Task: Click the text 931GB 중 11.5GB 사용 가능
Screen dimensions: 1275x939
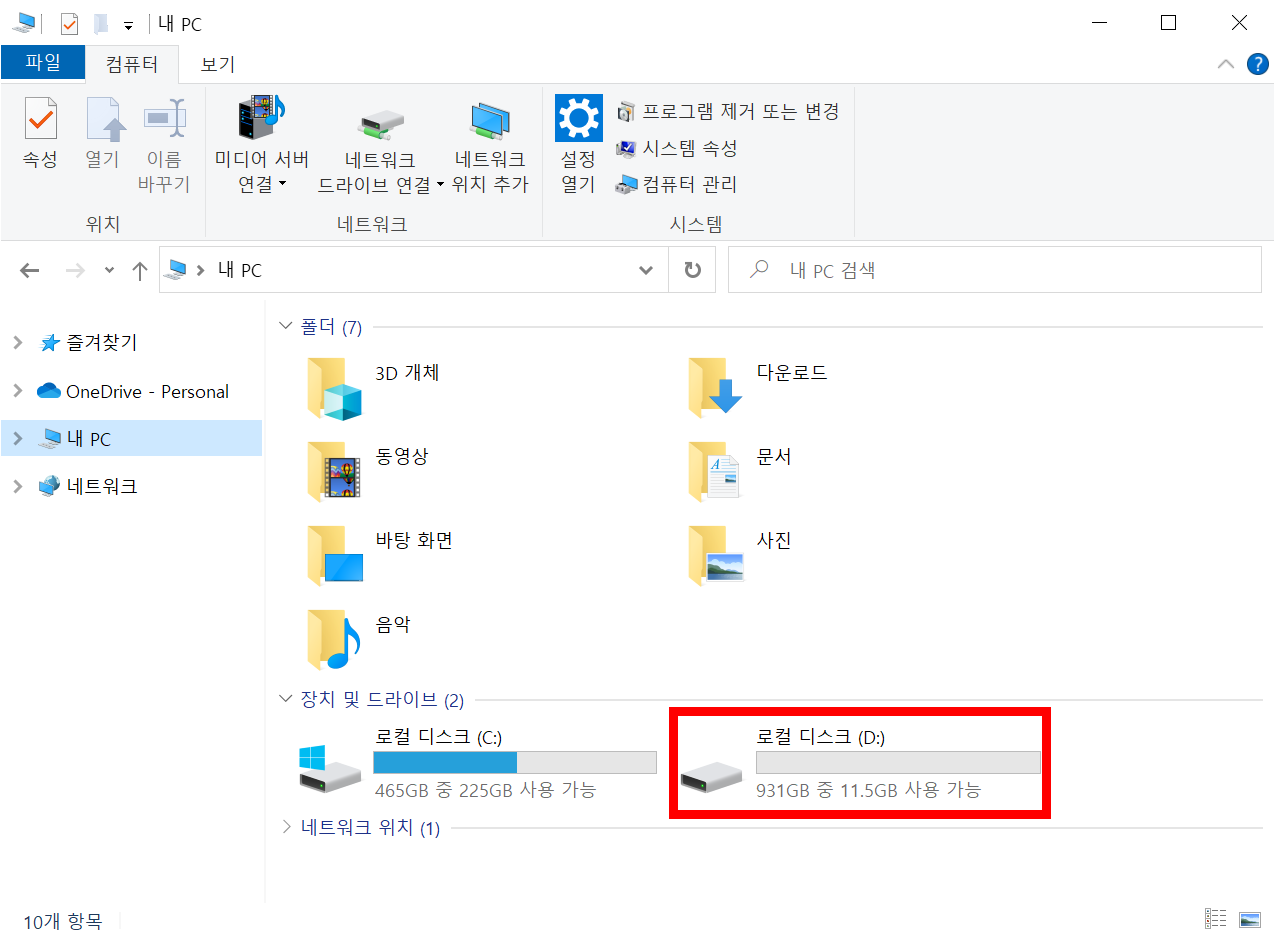Action: pyautogui.click(x=869, y=790)
